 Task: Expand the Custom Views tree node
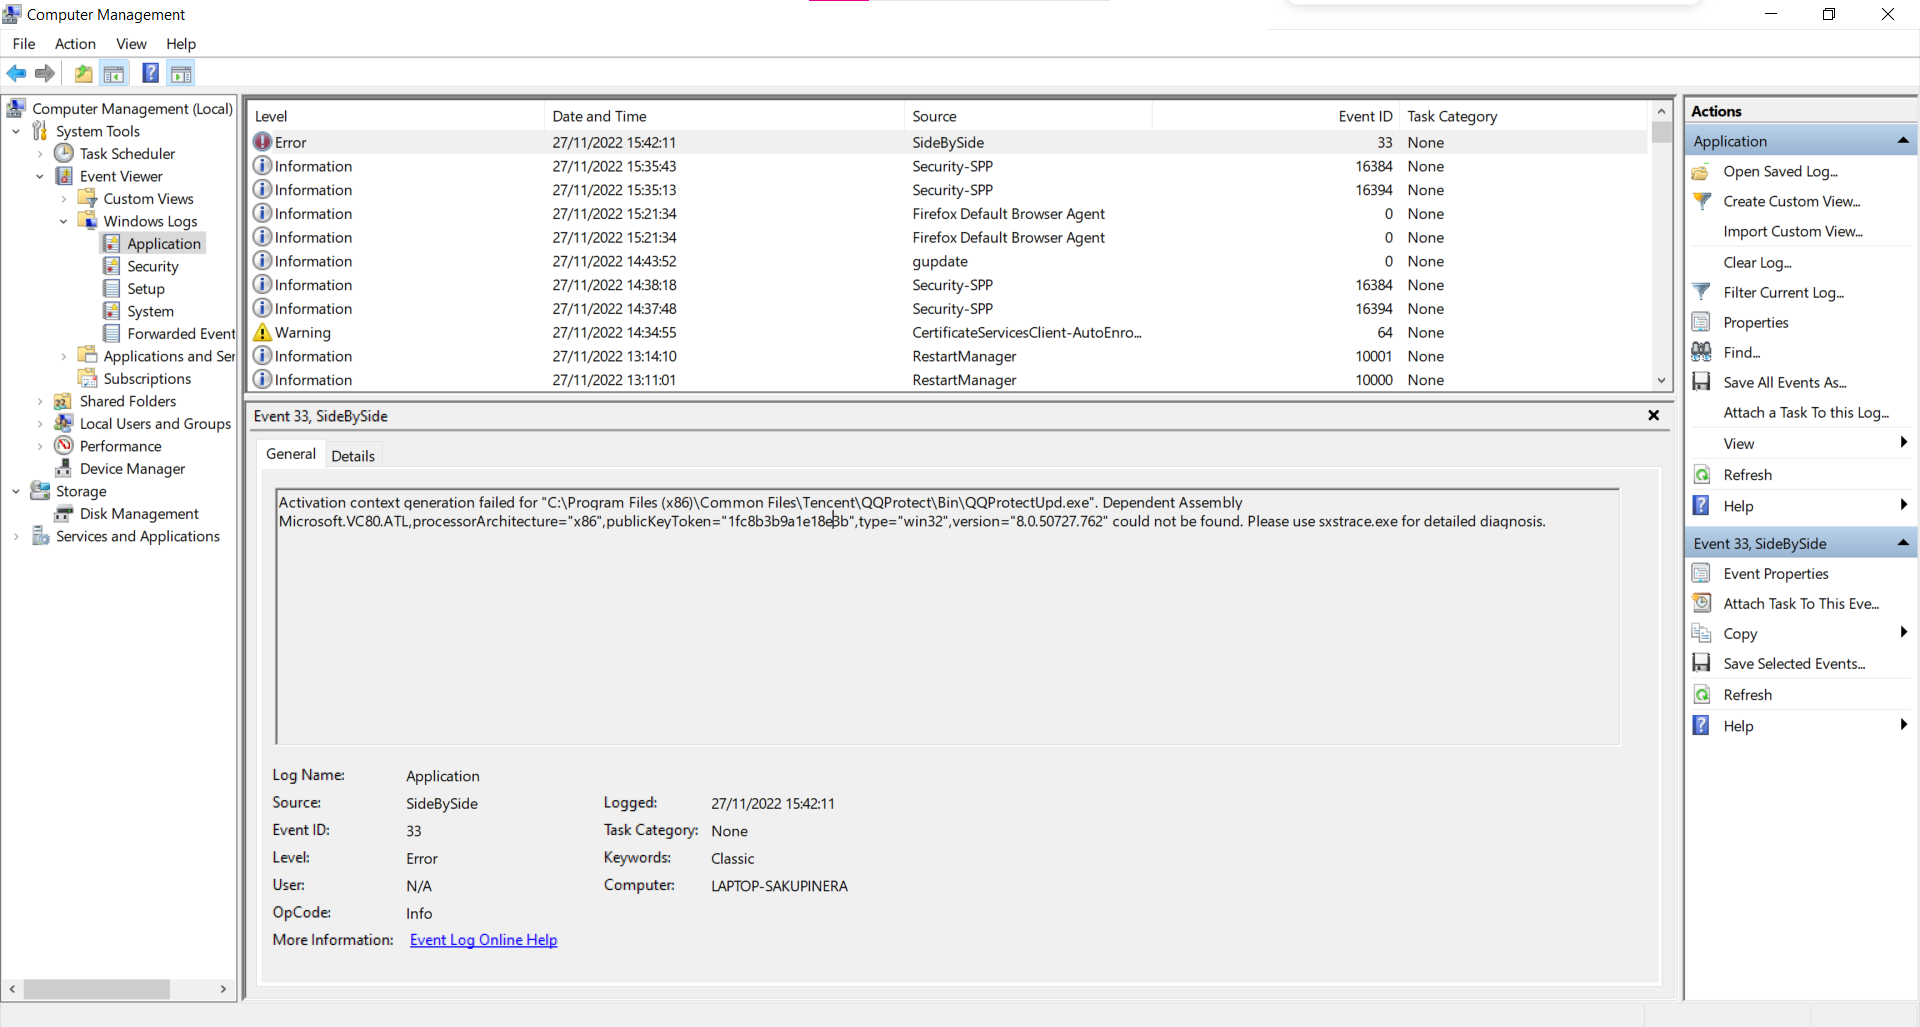(63, 199)
